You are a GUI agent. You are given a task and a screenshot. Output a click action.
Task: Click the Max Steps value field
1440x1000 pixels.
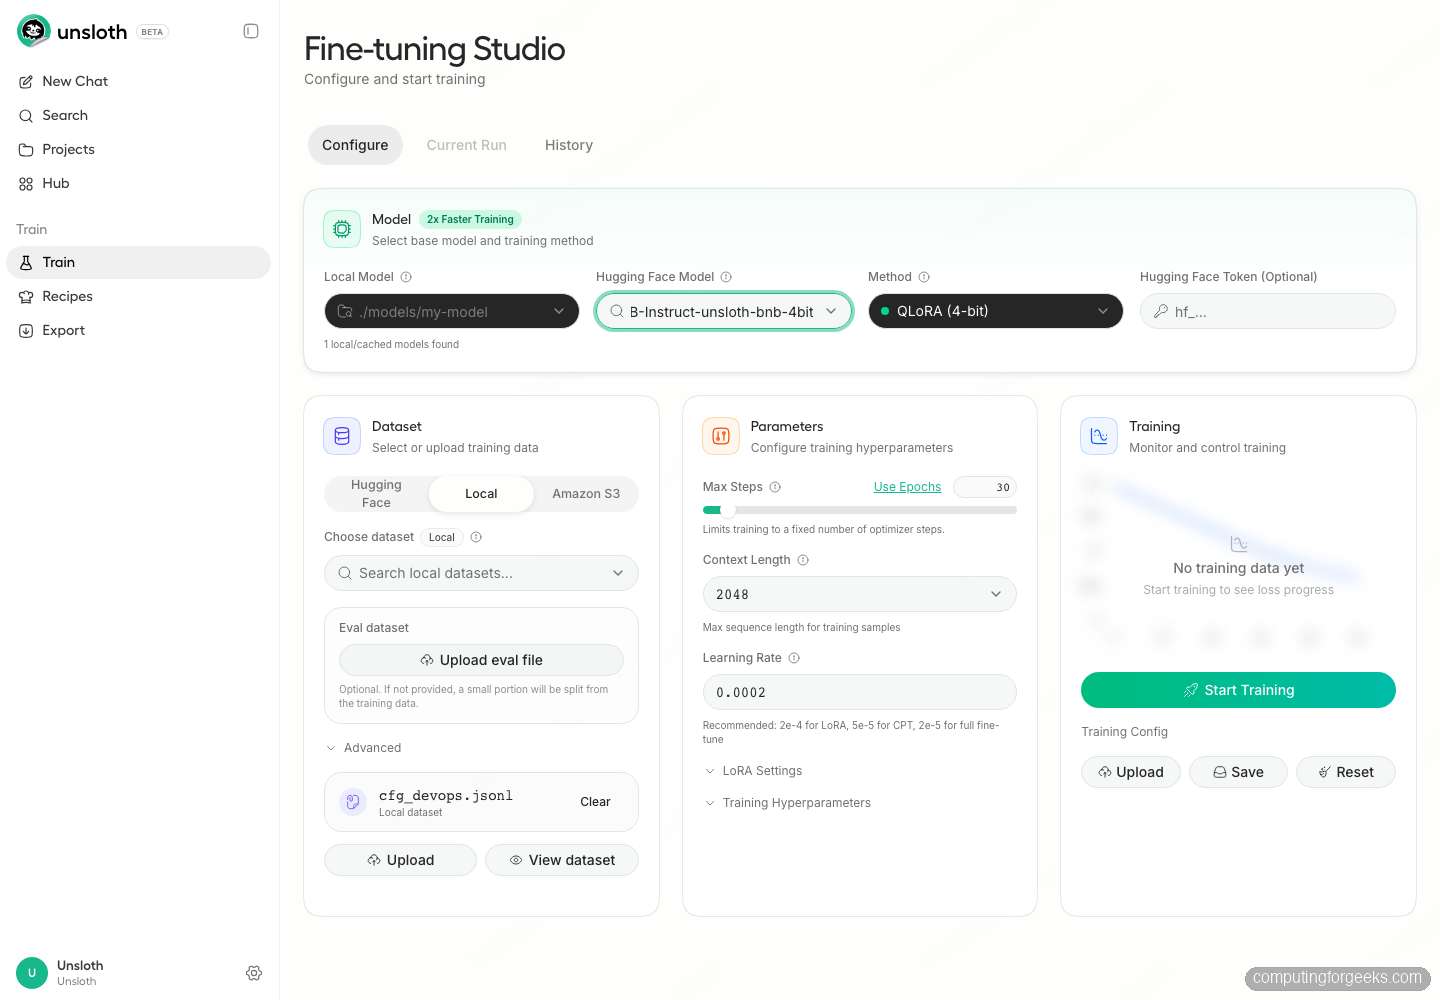coord(985,487)
